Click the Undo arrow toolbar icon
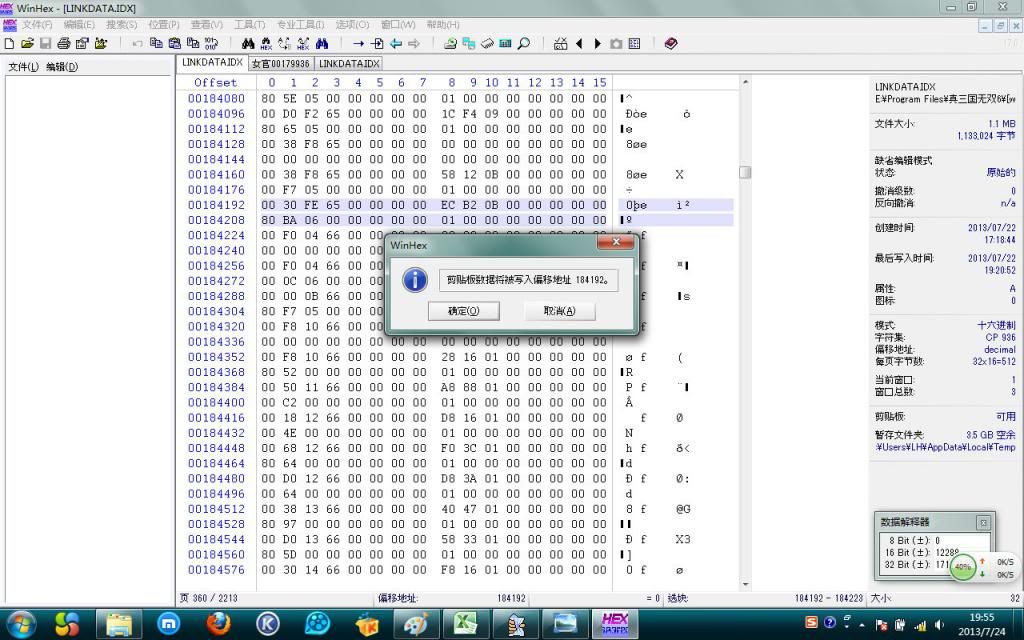 pyautogui.click(x=138, y=44)
